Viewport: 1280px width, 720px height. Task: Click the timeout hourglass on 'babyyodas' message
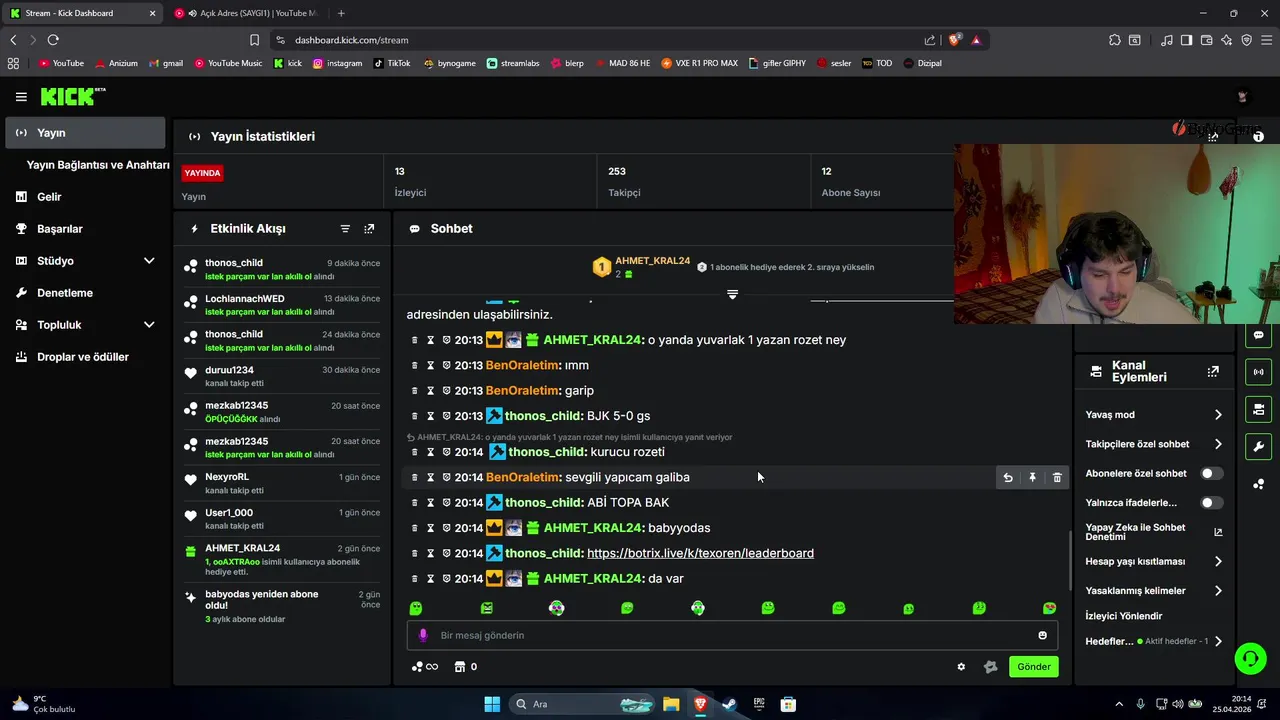click(x=431, y=528)
